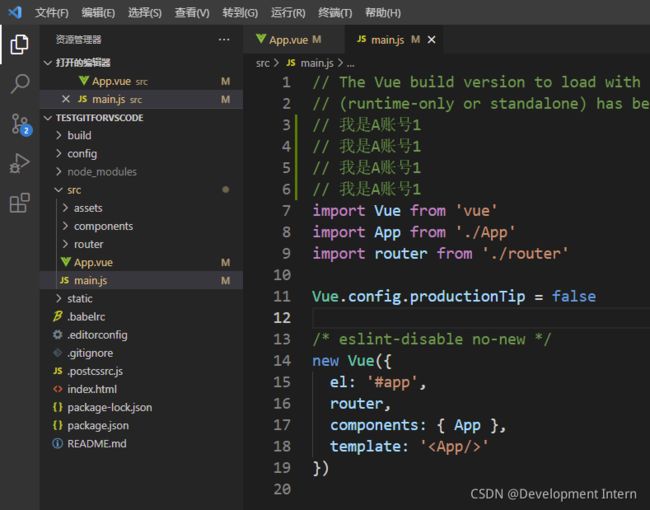This screenshot has width=650, height=510.
Task: Close the main.js editor tab
Action: point(432,39)
